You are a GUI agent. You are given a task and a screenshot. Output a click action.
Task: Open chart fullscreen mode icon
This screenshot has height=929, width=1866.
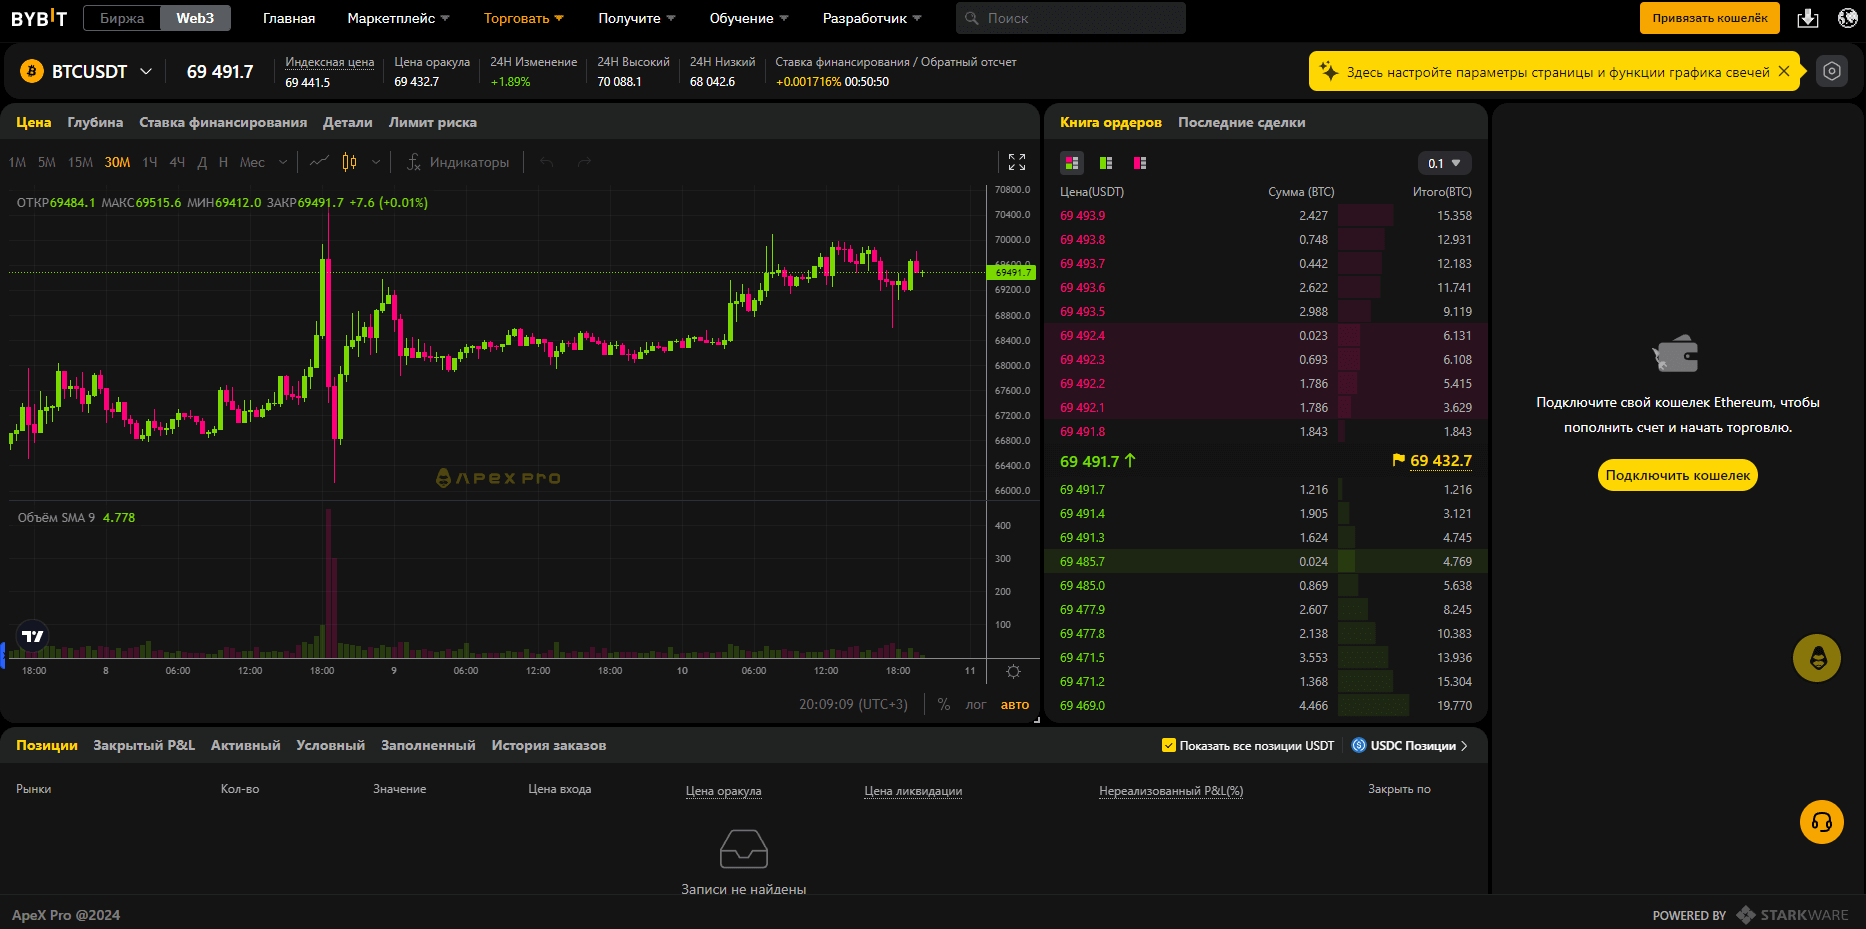pos(1017,162)
